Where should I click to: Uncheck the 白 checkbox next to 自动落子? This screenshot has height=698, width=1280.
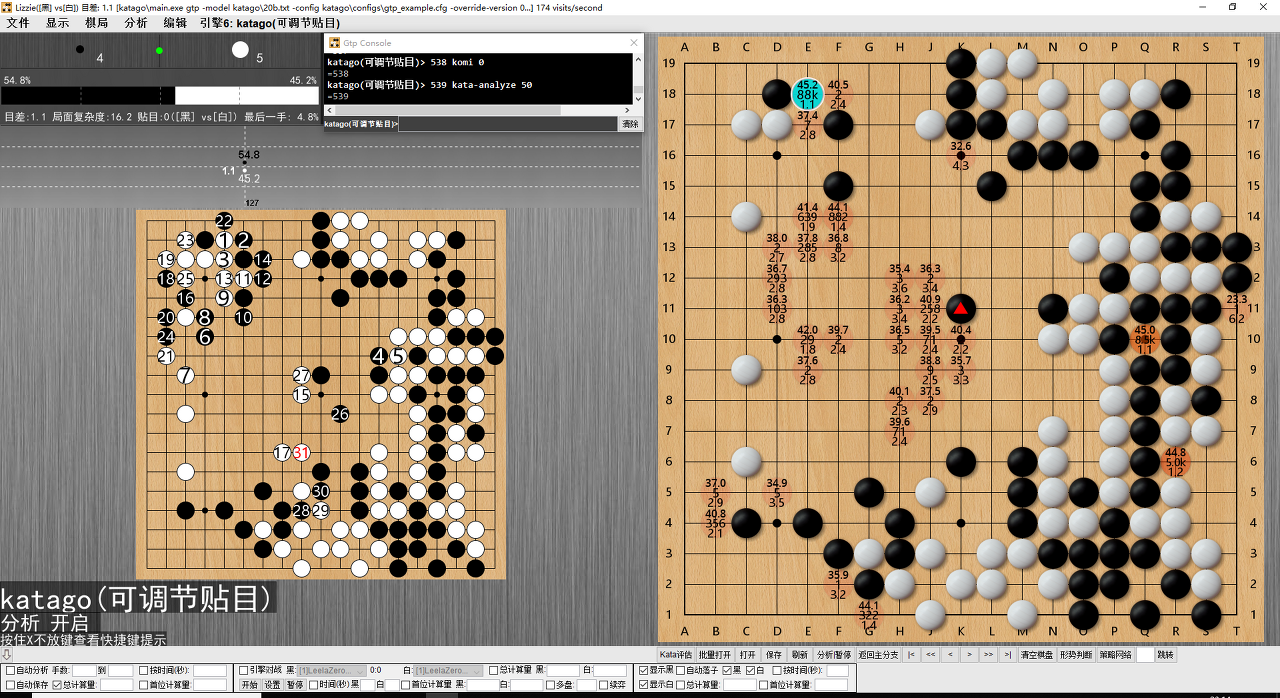[x=750, y=670]
